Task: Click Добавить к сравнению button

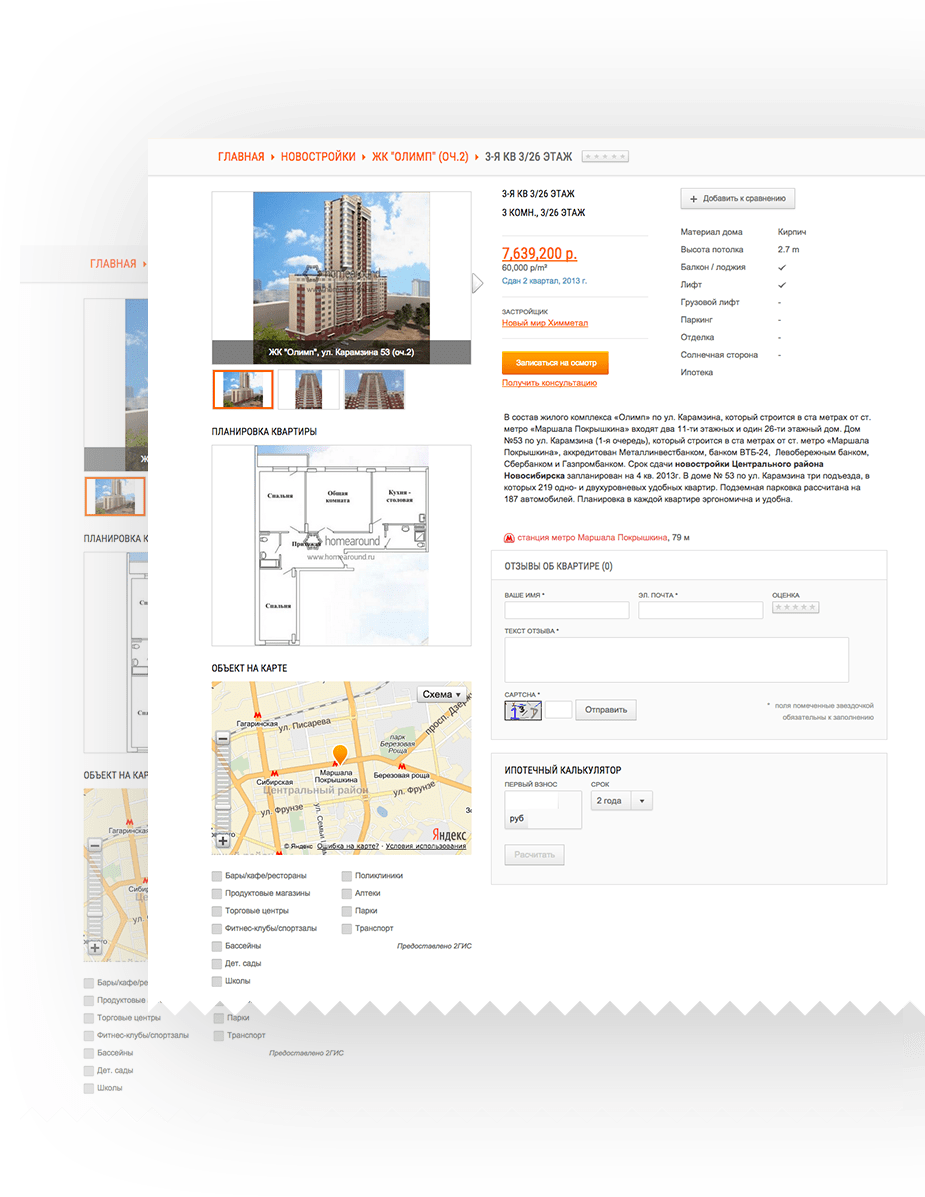Action: (x=737, y=199)
